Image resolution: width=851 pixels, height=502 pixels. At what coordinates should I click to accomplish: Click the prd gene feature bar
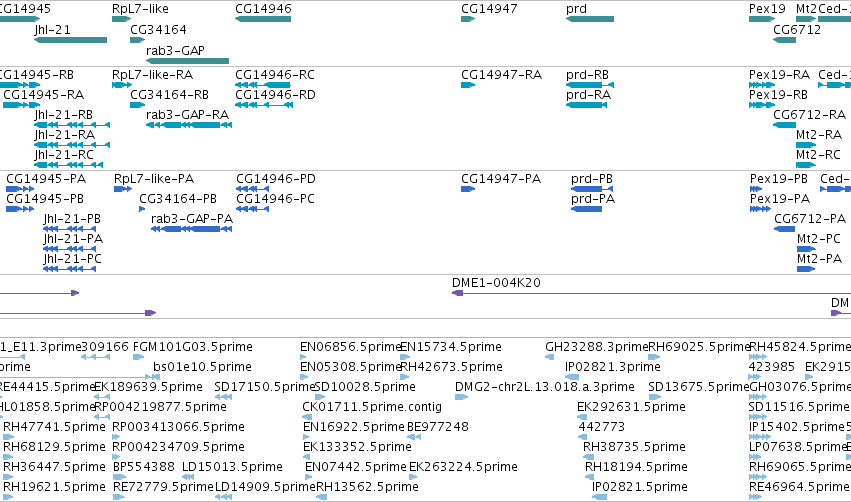pos(589,19)
